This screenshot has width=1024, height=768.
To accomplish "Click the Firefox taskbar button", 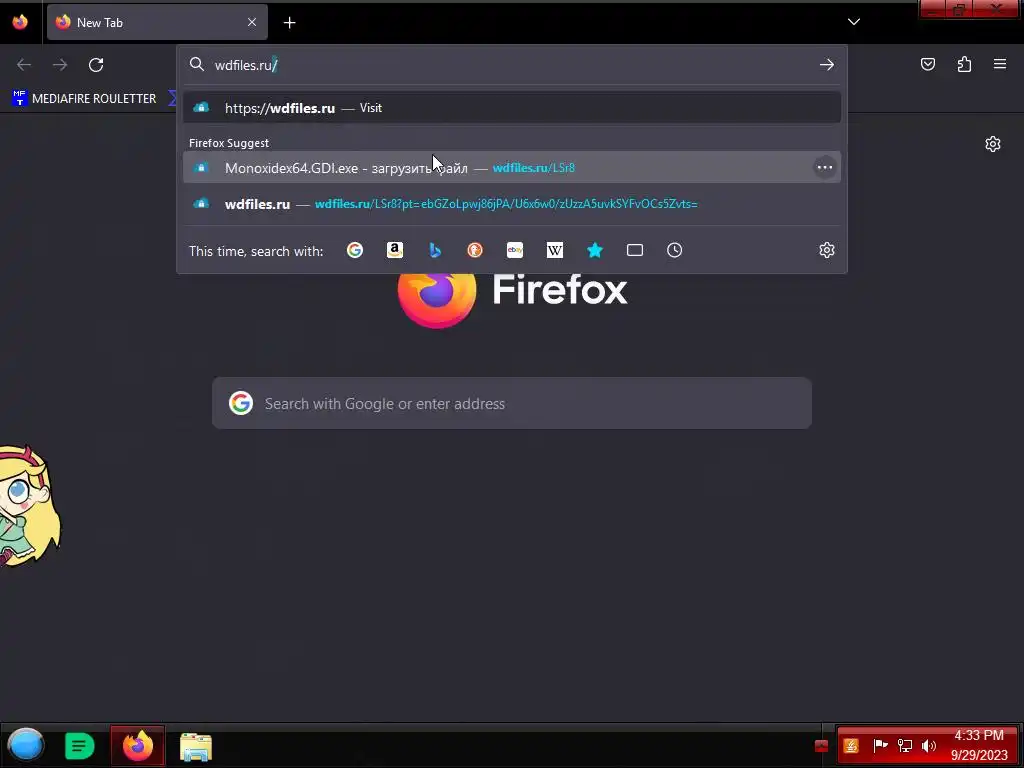I will 138,746.
